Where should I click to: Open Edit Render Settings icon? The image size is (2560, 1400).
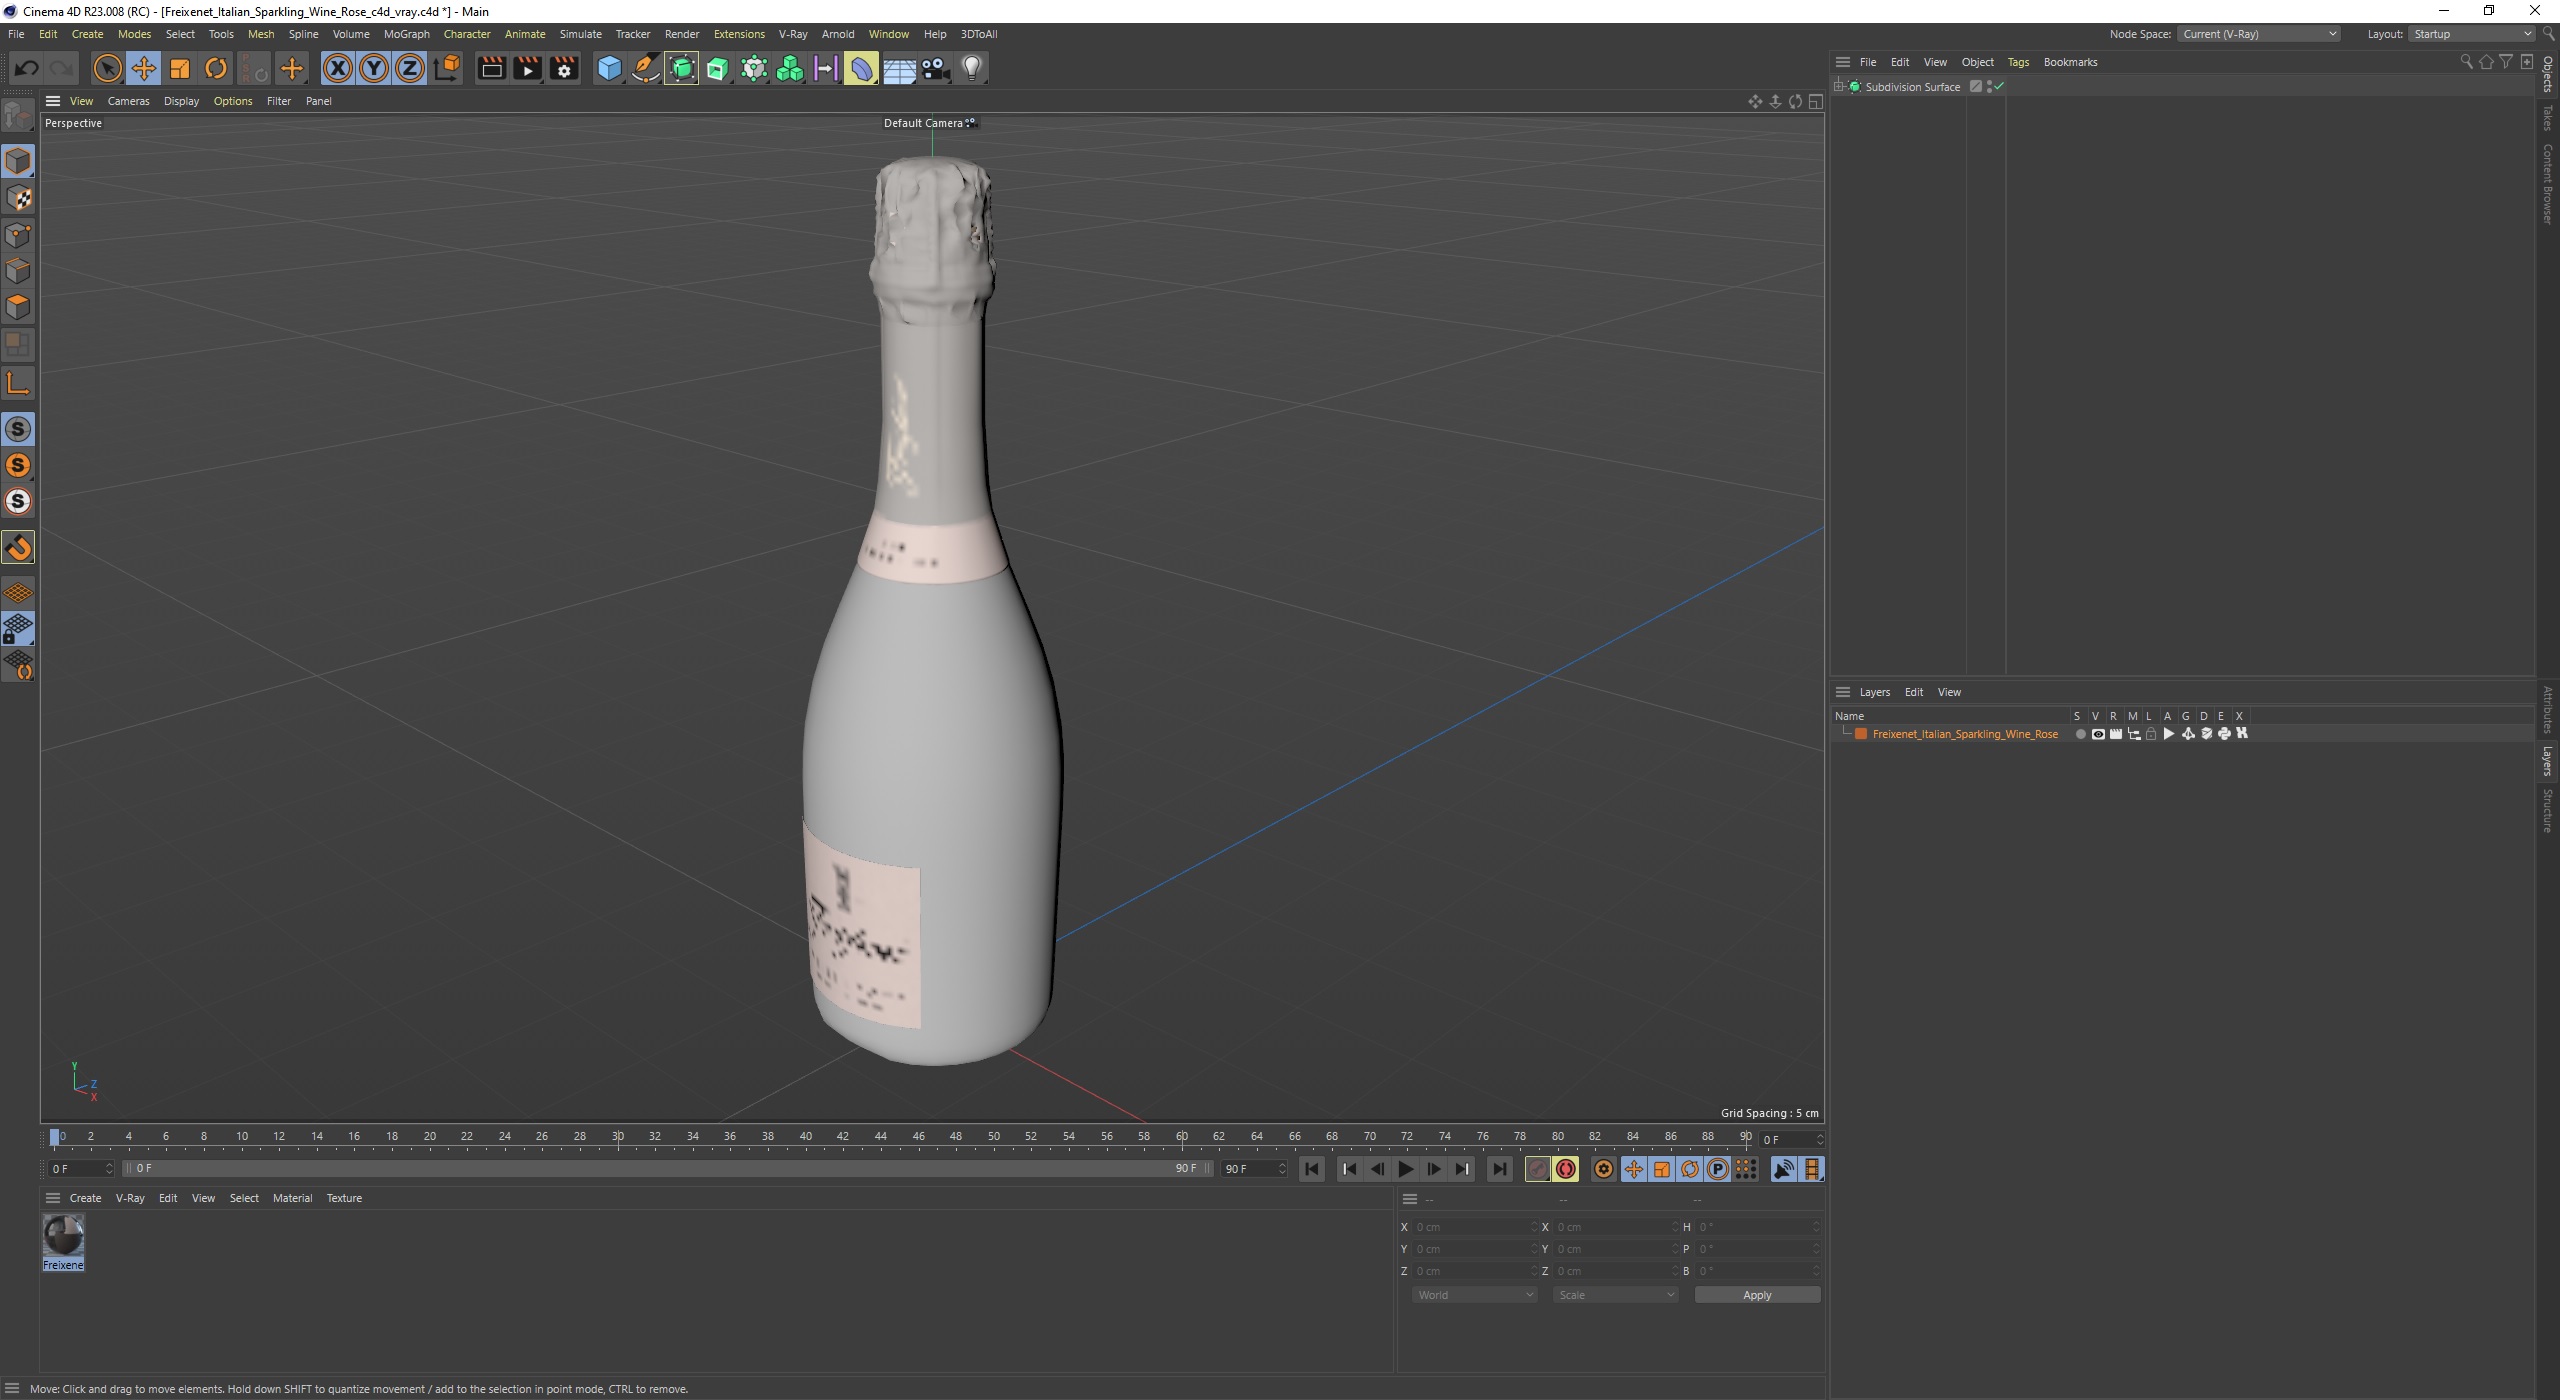[x=564, y=68]
